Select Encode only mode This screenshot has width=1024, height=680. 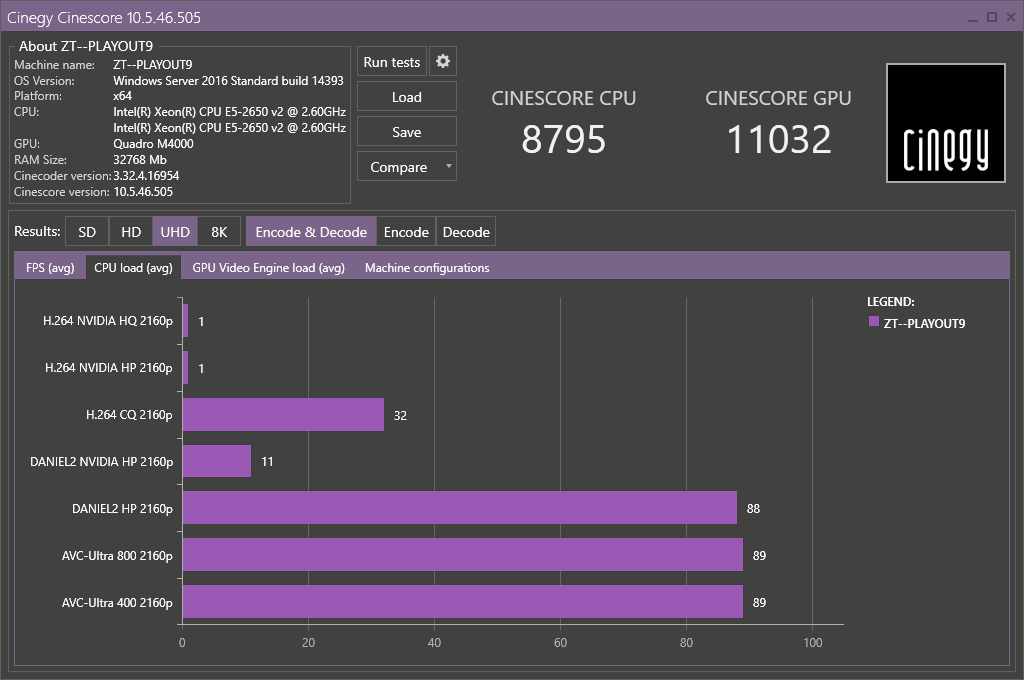tap(406, 232)
